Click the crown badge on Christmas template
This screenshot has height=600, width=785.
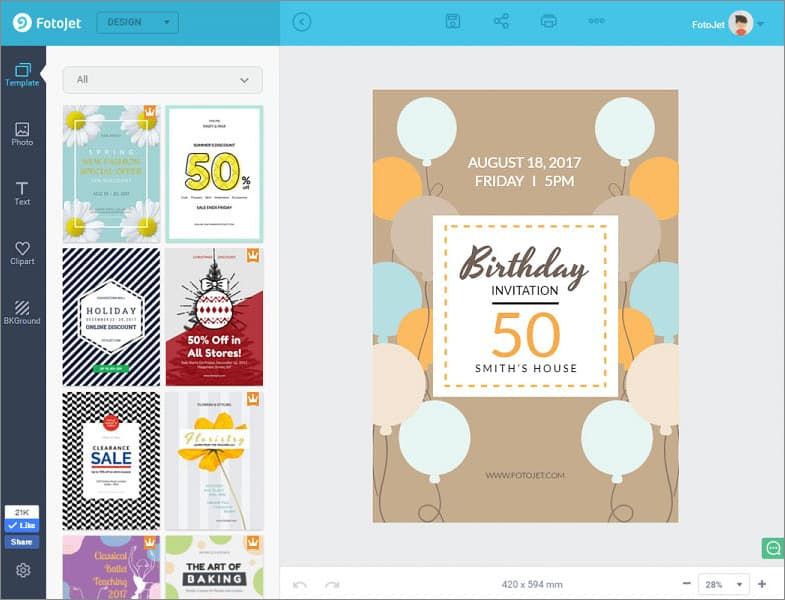(x=253, y=255)
